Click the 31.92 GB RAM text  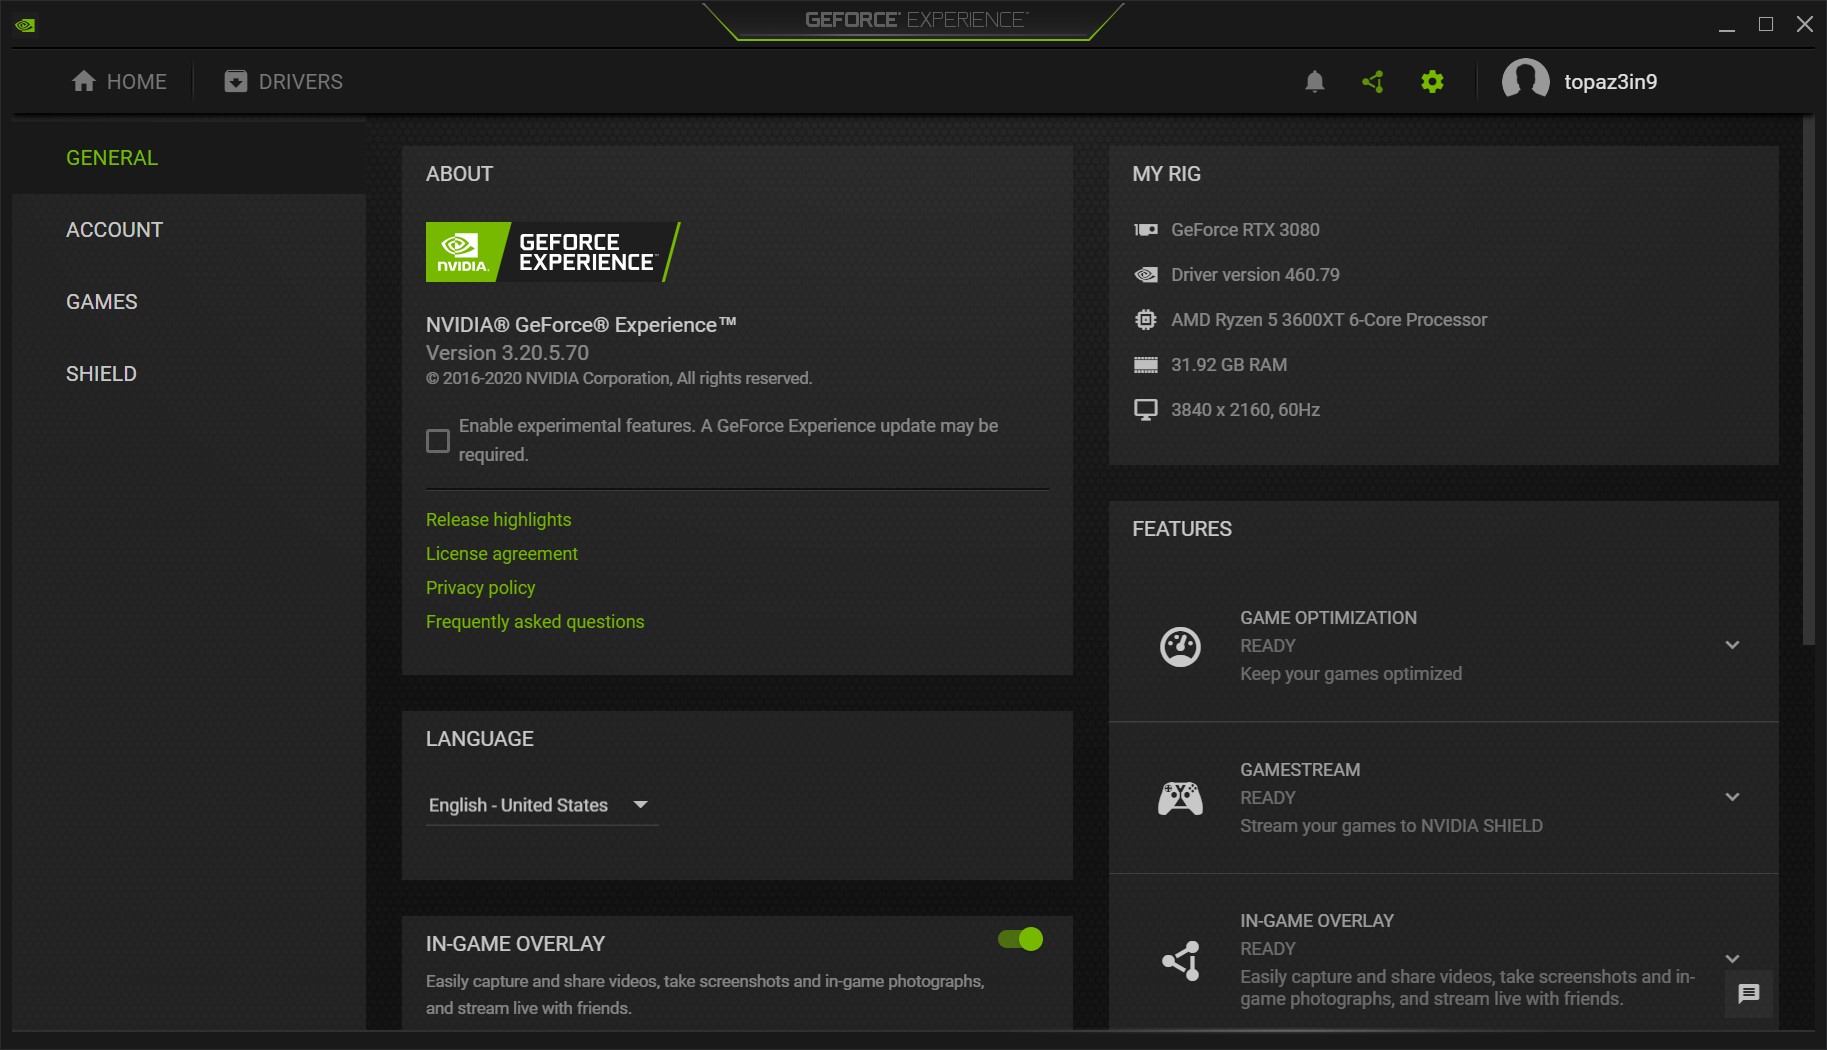(1229, 365)
